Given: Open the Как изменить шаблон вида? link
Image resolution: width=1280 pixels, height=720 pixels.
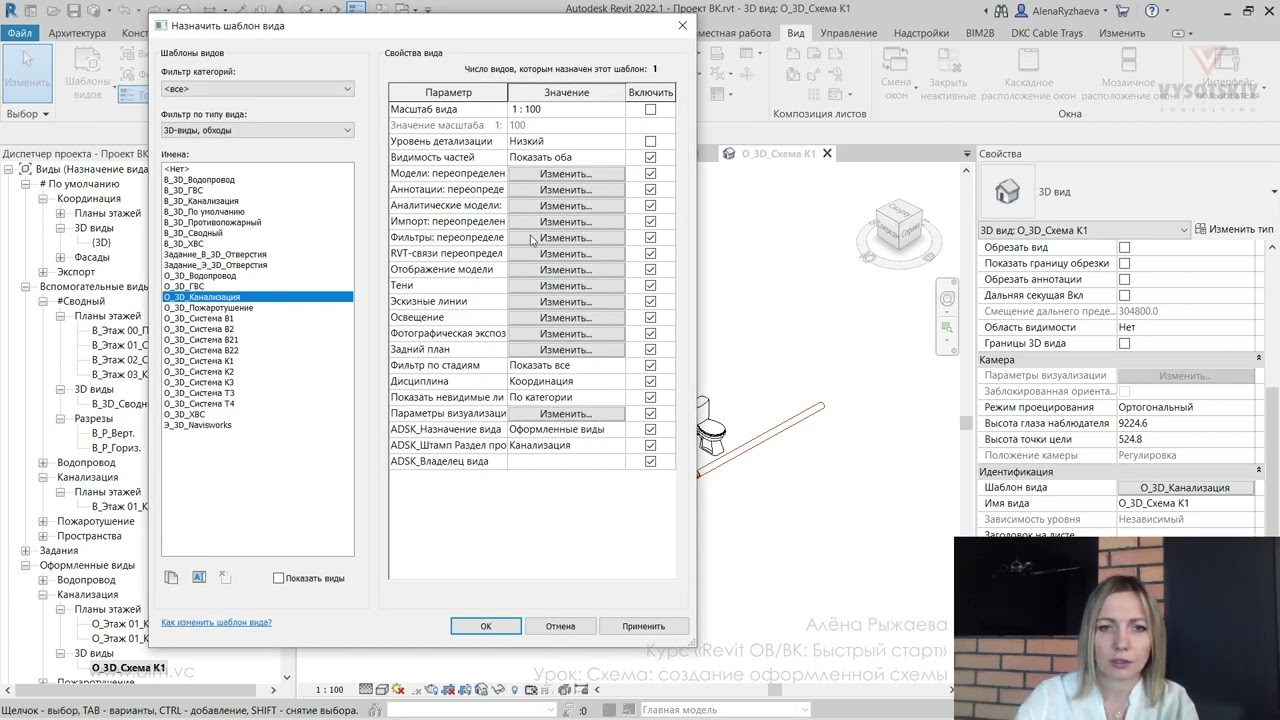Looking at the screenshot, I should (216, 622).
